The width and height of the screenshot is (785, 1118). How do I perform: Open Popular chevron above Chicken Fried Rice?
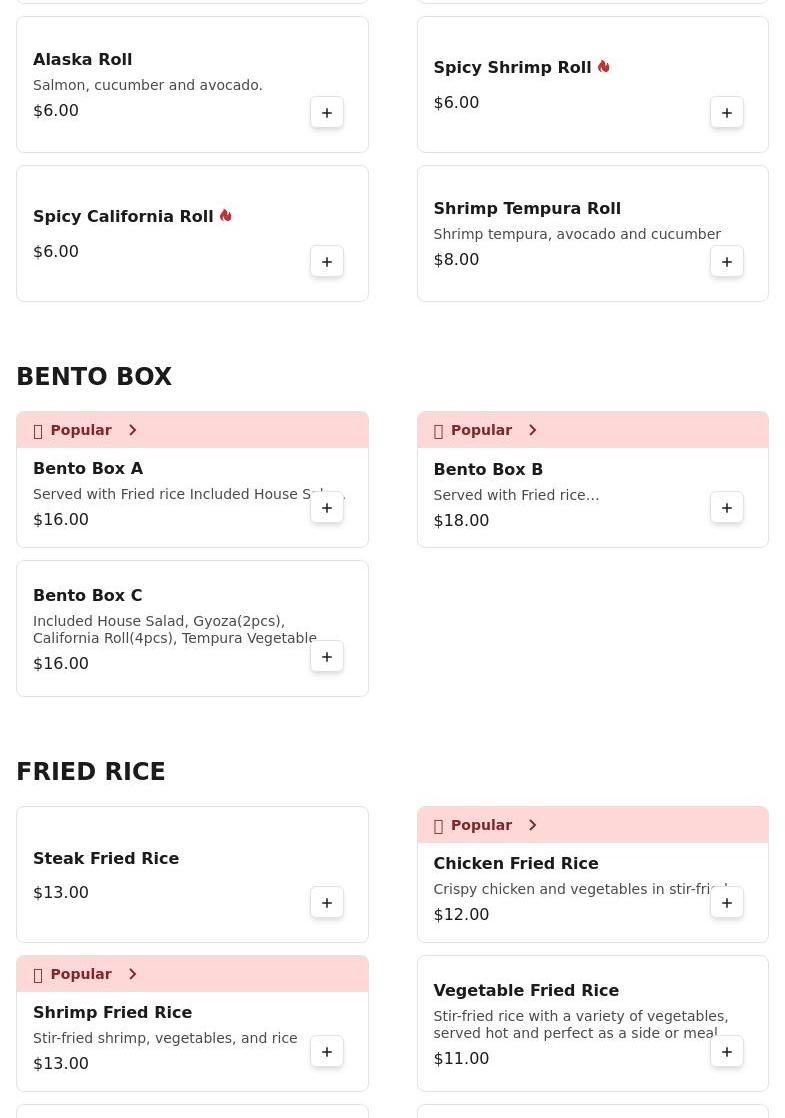coord(532,825)
